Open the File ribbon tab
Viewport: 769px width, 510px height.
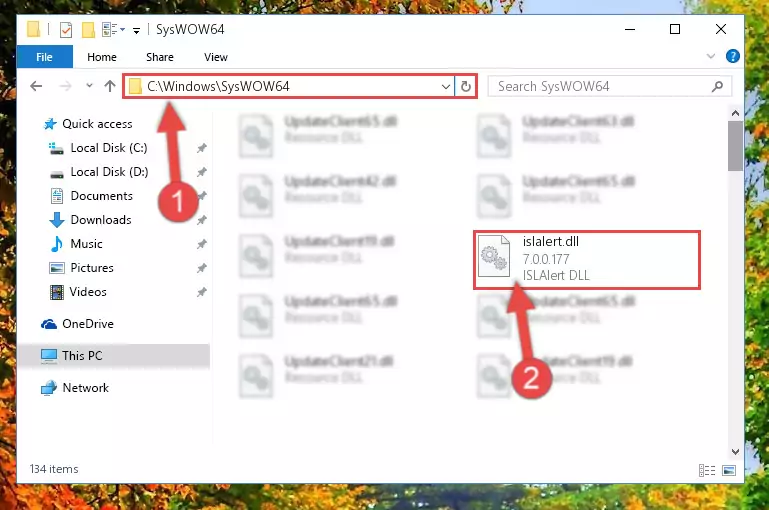44,57
